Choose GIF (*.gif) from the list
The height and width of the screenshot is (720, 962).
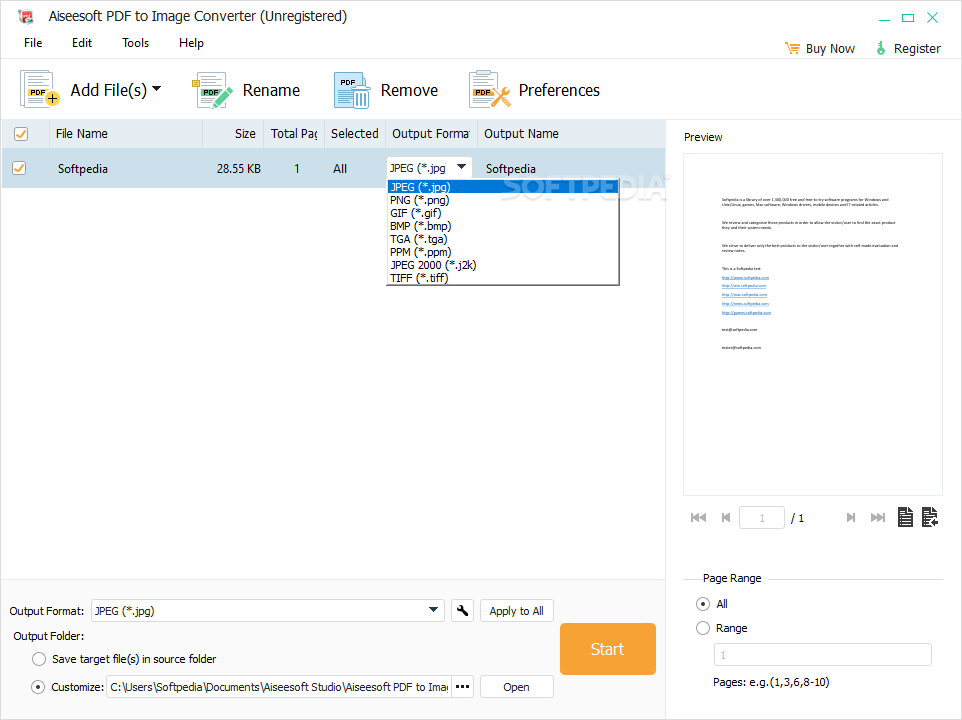click(x=503, y=213)
